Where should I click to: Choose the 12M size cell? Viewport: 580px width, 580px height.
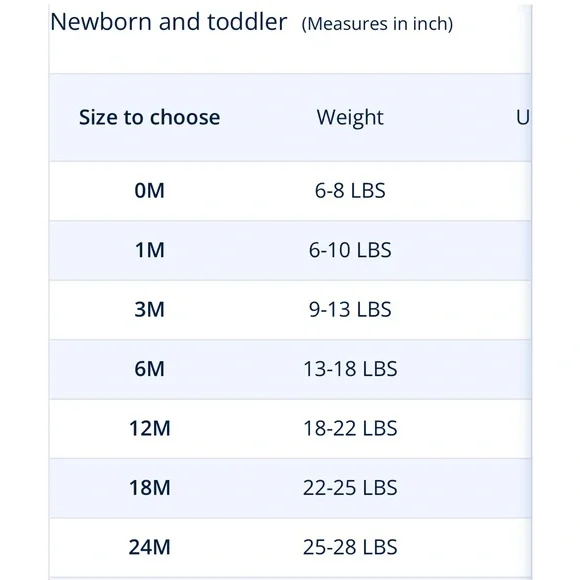pyautogui.click(x=149, y=428)
